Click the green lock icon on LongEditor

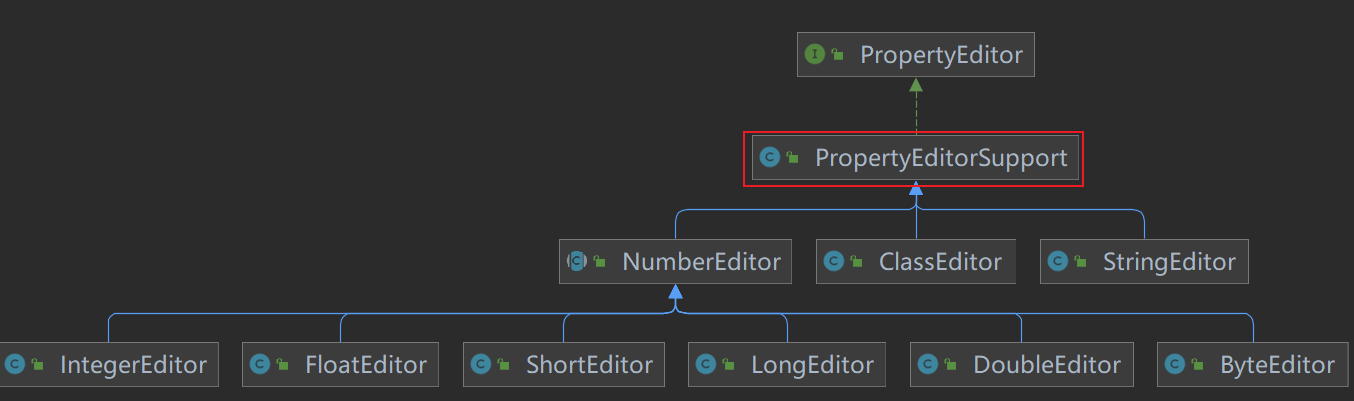point(728,366)
